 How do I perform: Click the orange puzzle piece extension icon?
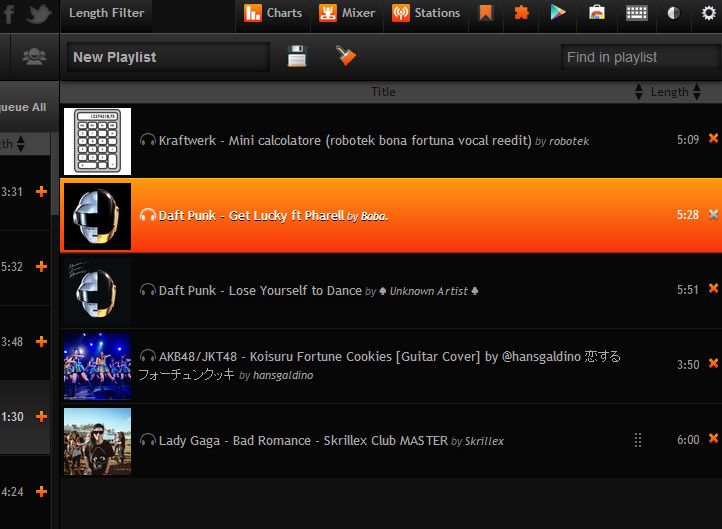click(x=521, y=13)
